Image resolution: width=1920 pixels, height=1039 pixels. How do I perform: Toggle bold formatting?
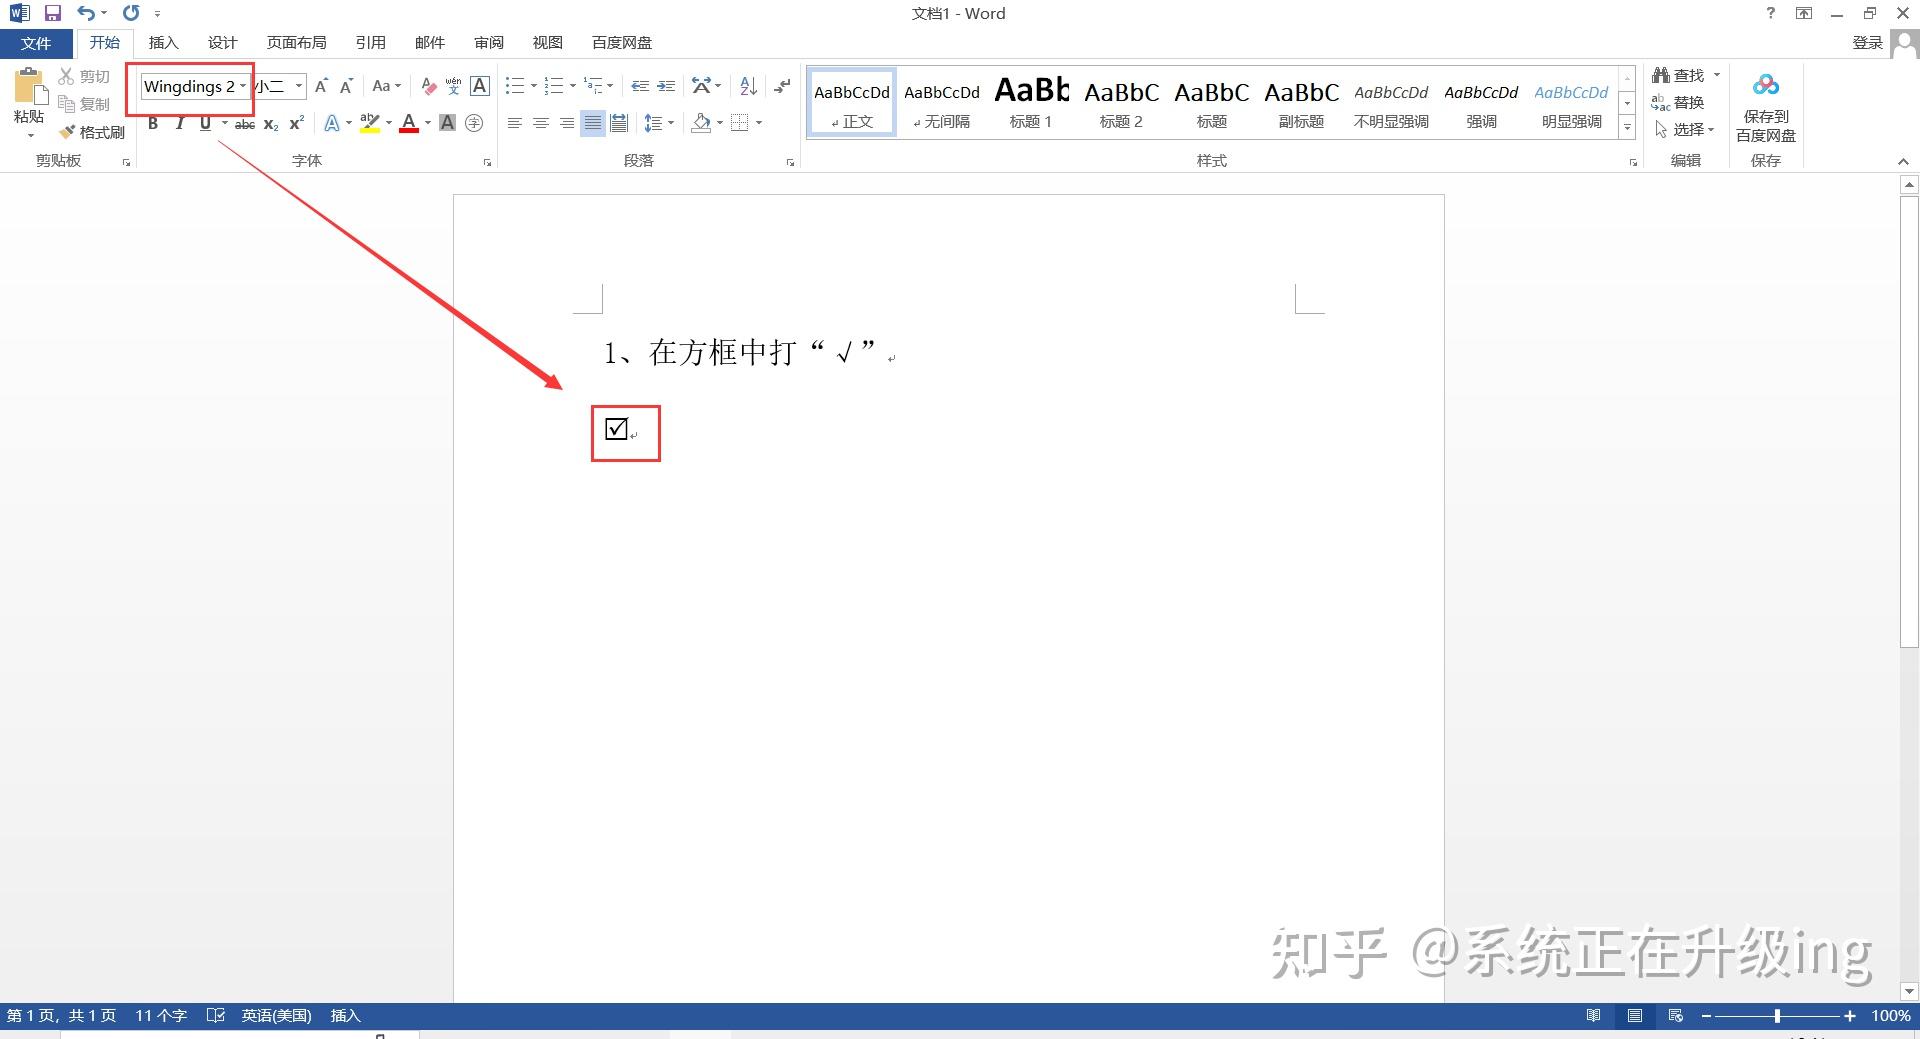pyautogui.click(x=153, y=122)
